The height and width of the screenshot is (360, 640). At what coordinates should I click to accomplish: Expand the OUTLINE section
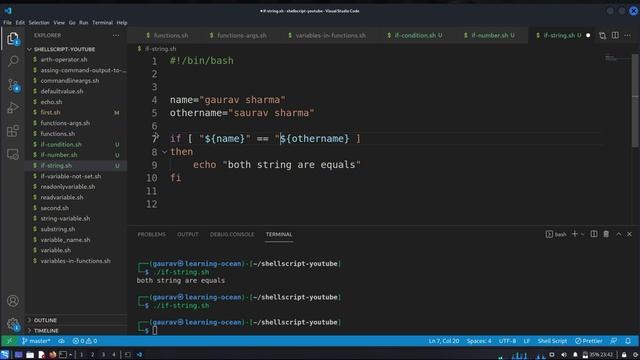click(x=45, y=320)
